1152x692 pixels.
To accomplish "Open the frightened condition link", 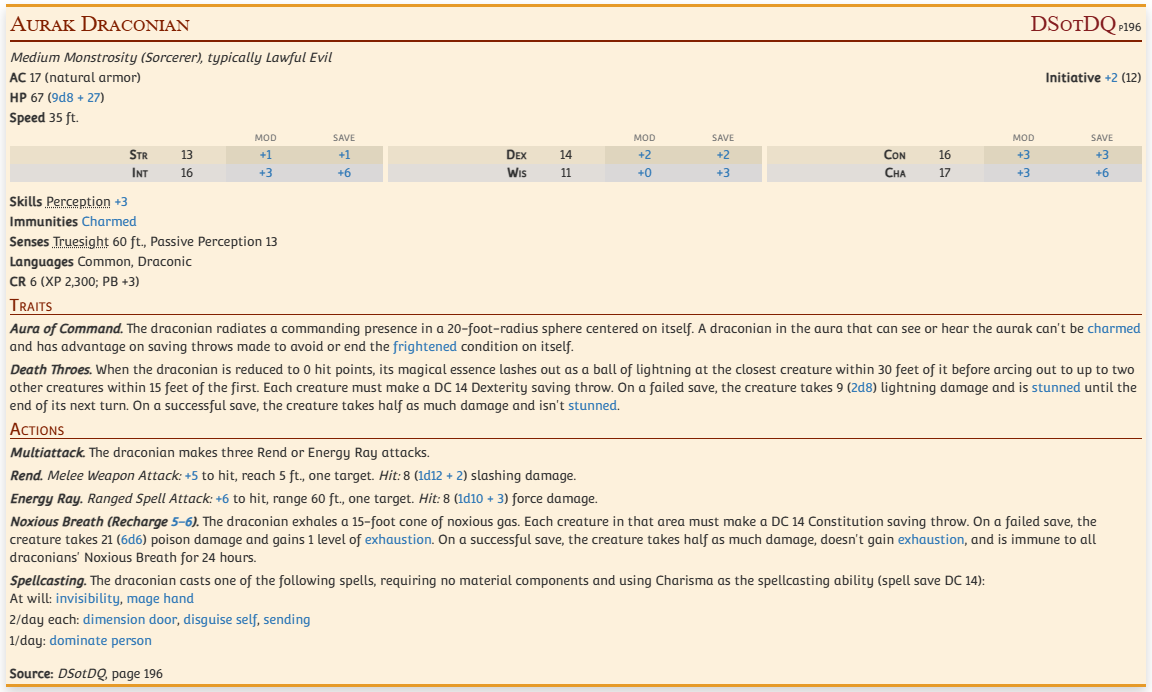I will tap(425, 346).
